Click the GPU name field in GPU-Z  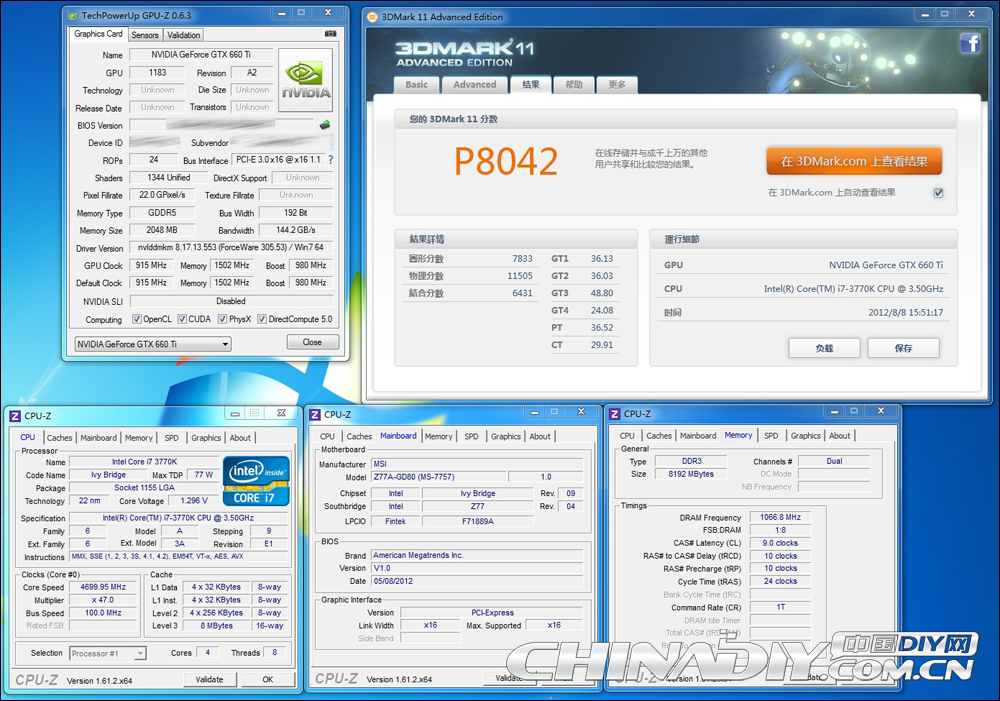[201, 55]
